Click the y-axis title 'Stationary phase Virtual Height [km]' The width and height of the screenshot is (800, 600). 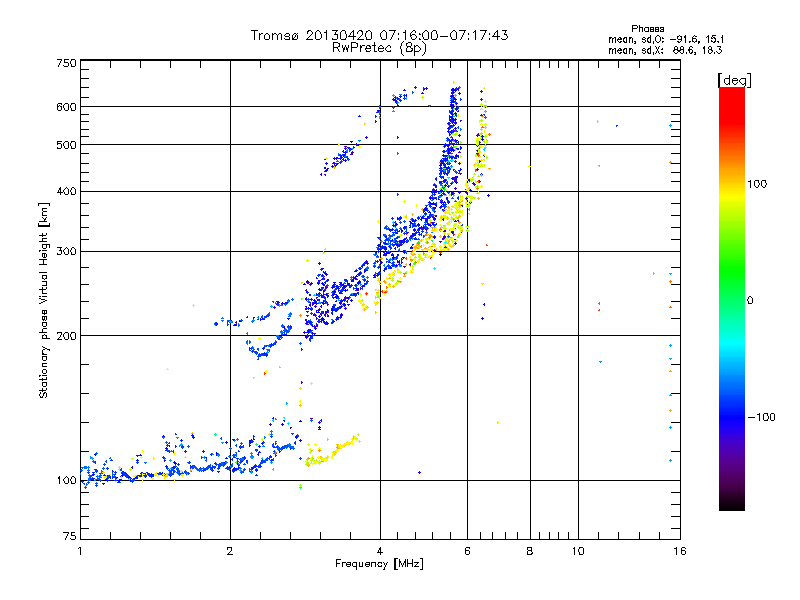(44, 301)
